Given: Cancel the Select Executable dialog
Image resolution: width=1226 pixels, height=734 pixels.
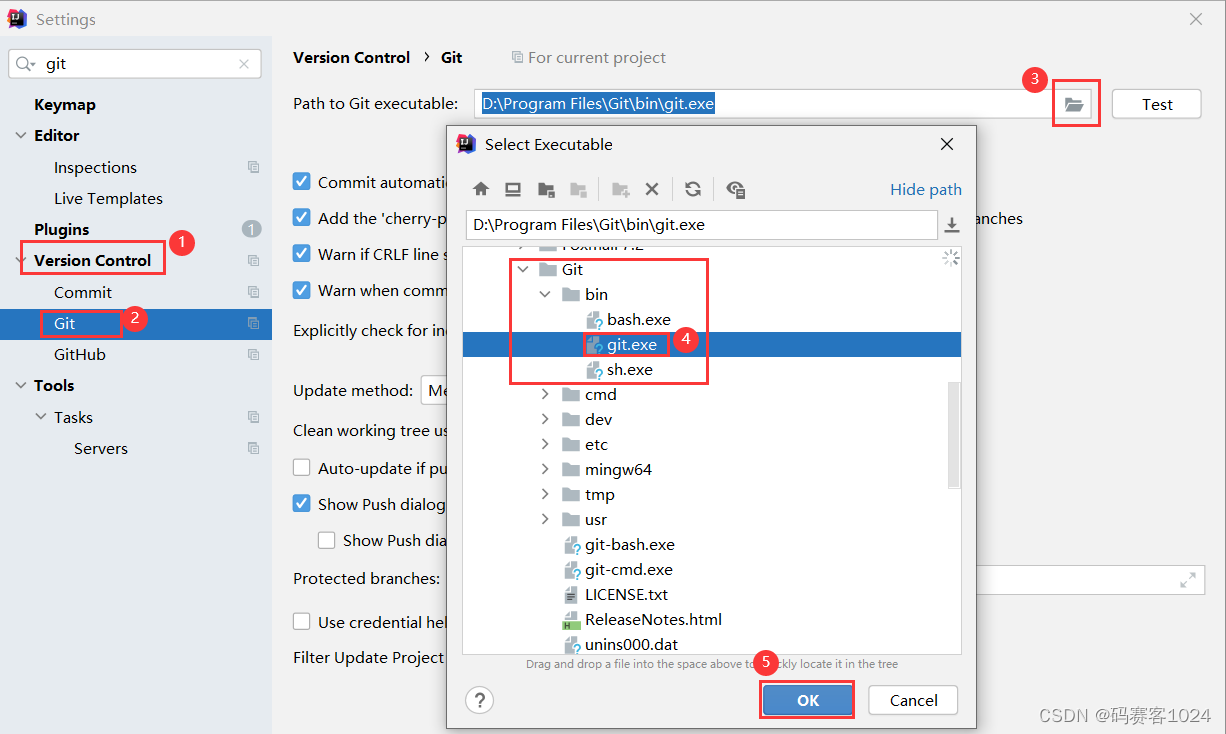Looking at the screenshot, I should click(913, 700).
